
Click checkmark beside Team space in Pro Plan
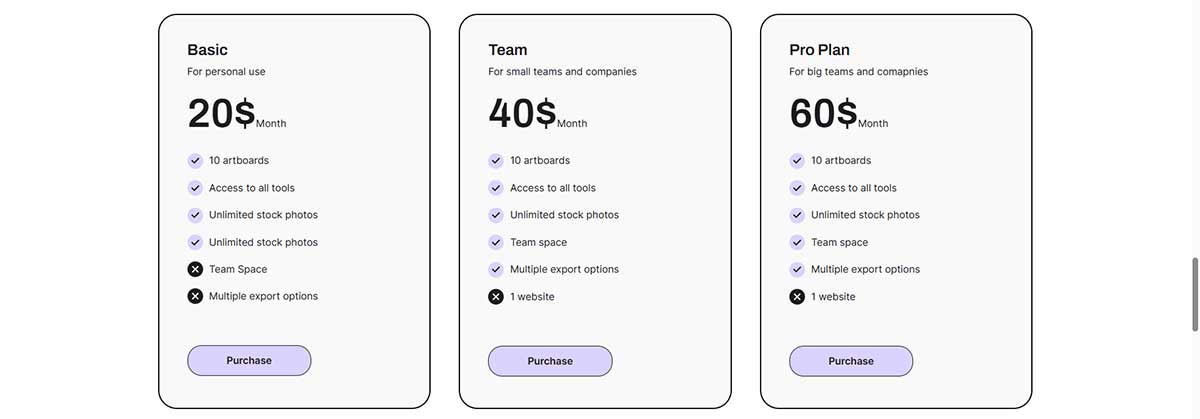(x=797, y=242)
